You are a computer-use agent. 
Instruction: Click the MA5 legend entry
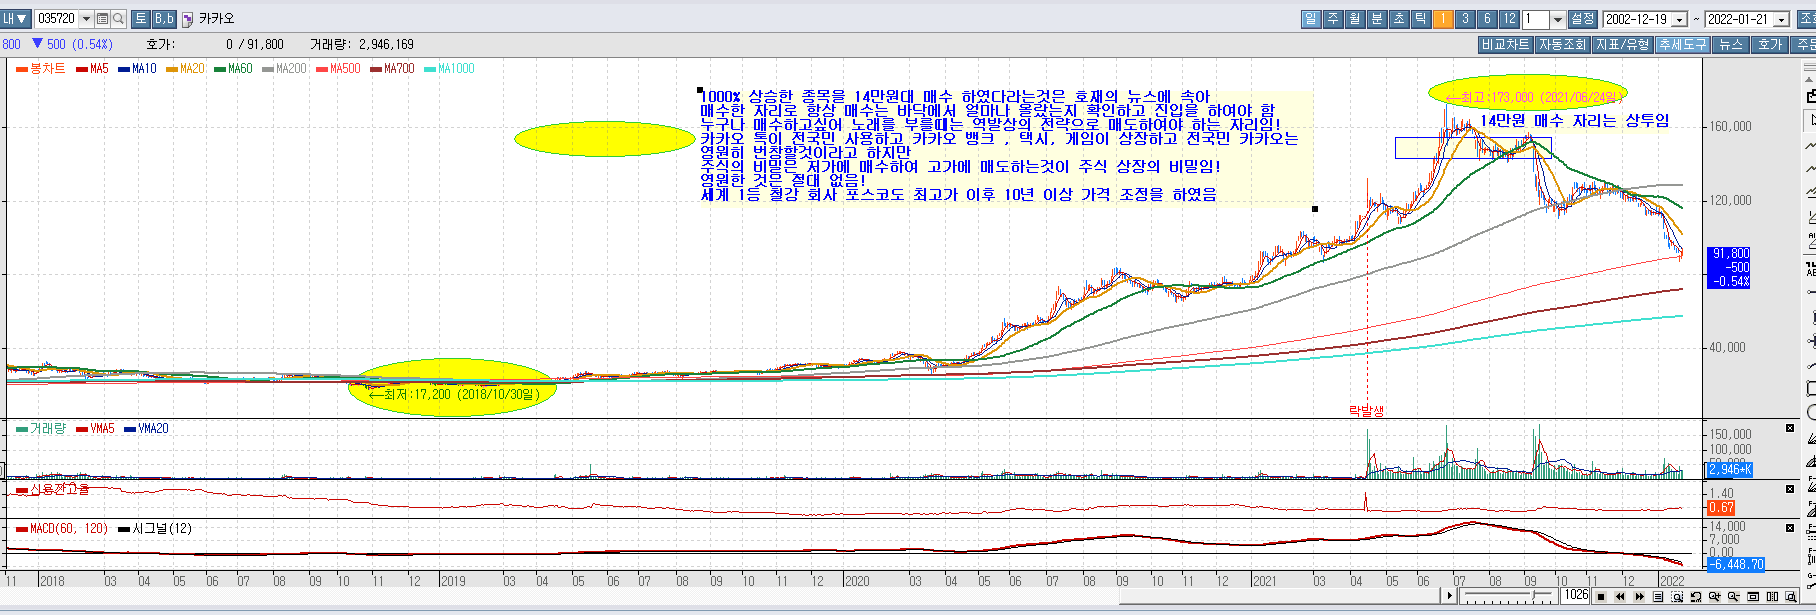coord(92,69)
